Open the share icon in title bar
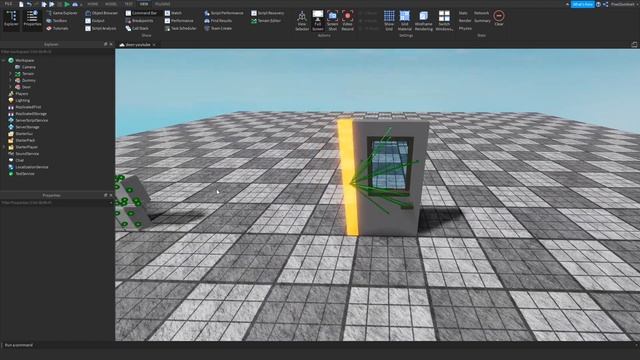The width and height of the screenshot is (640, 360). pos(606,4)
